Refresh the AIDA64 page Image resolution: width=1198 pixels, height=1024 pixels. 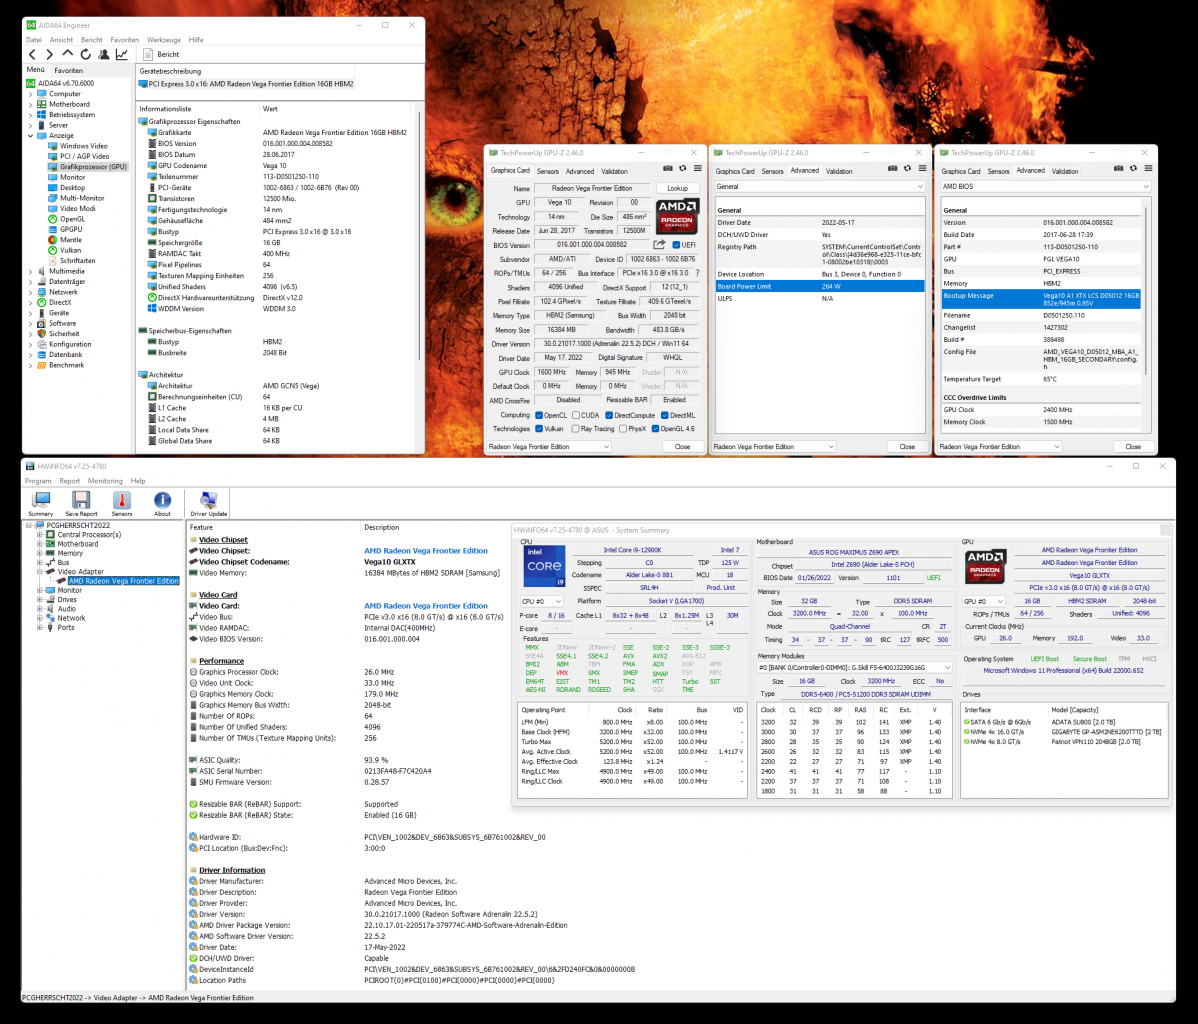click(86, 54)
